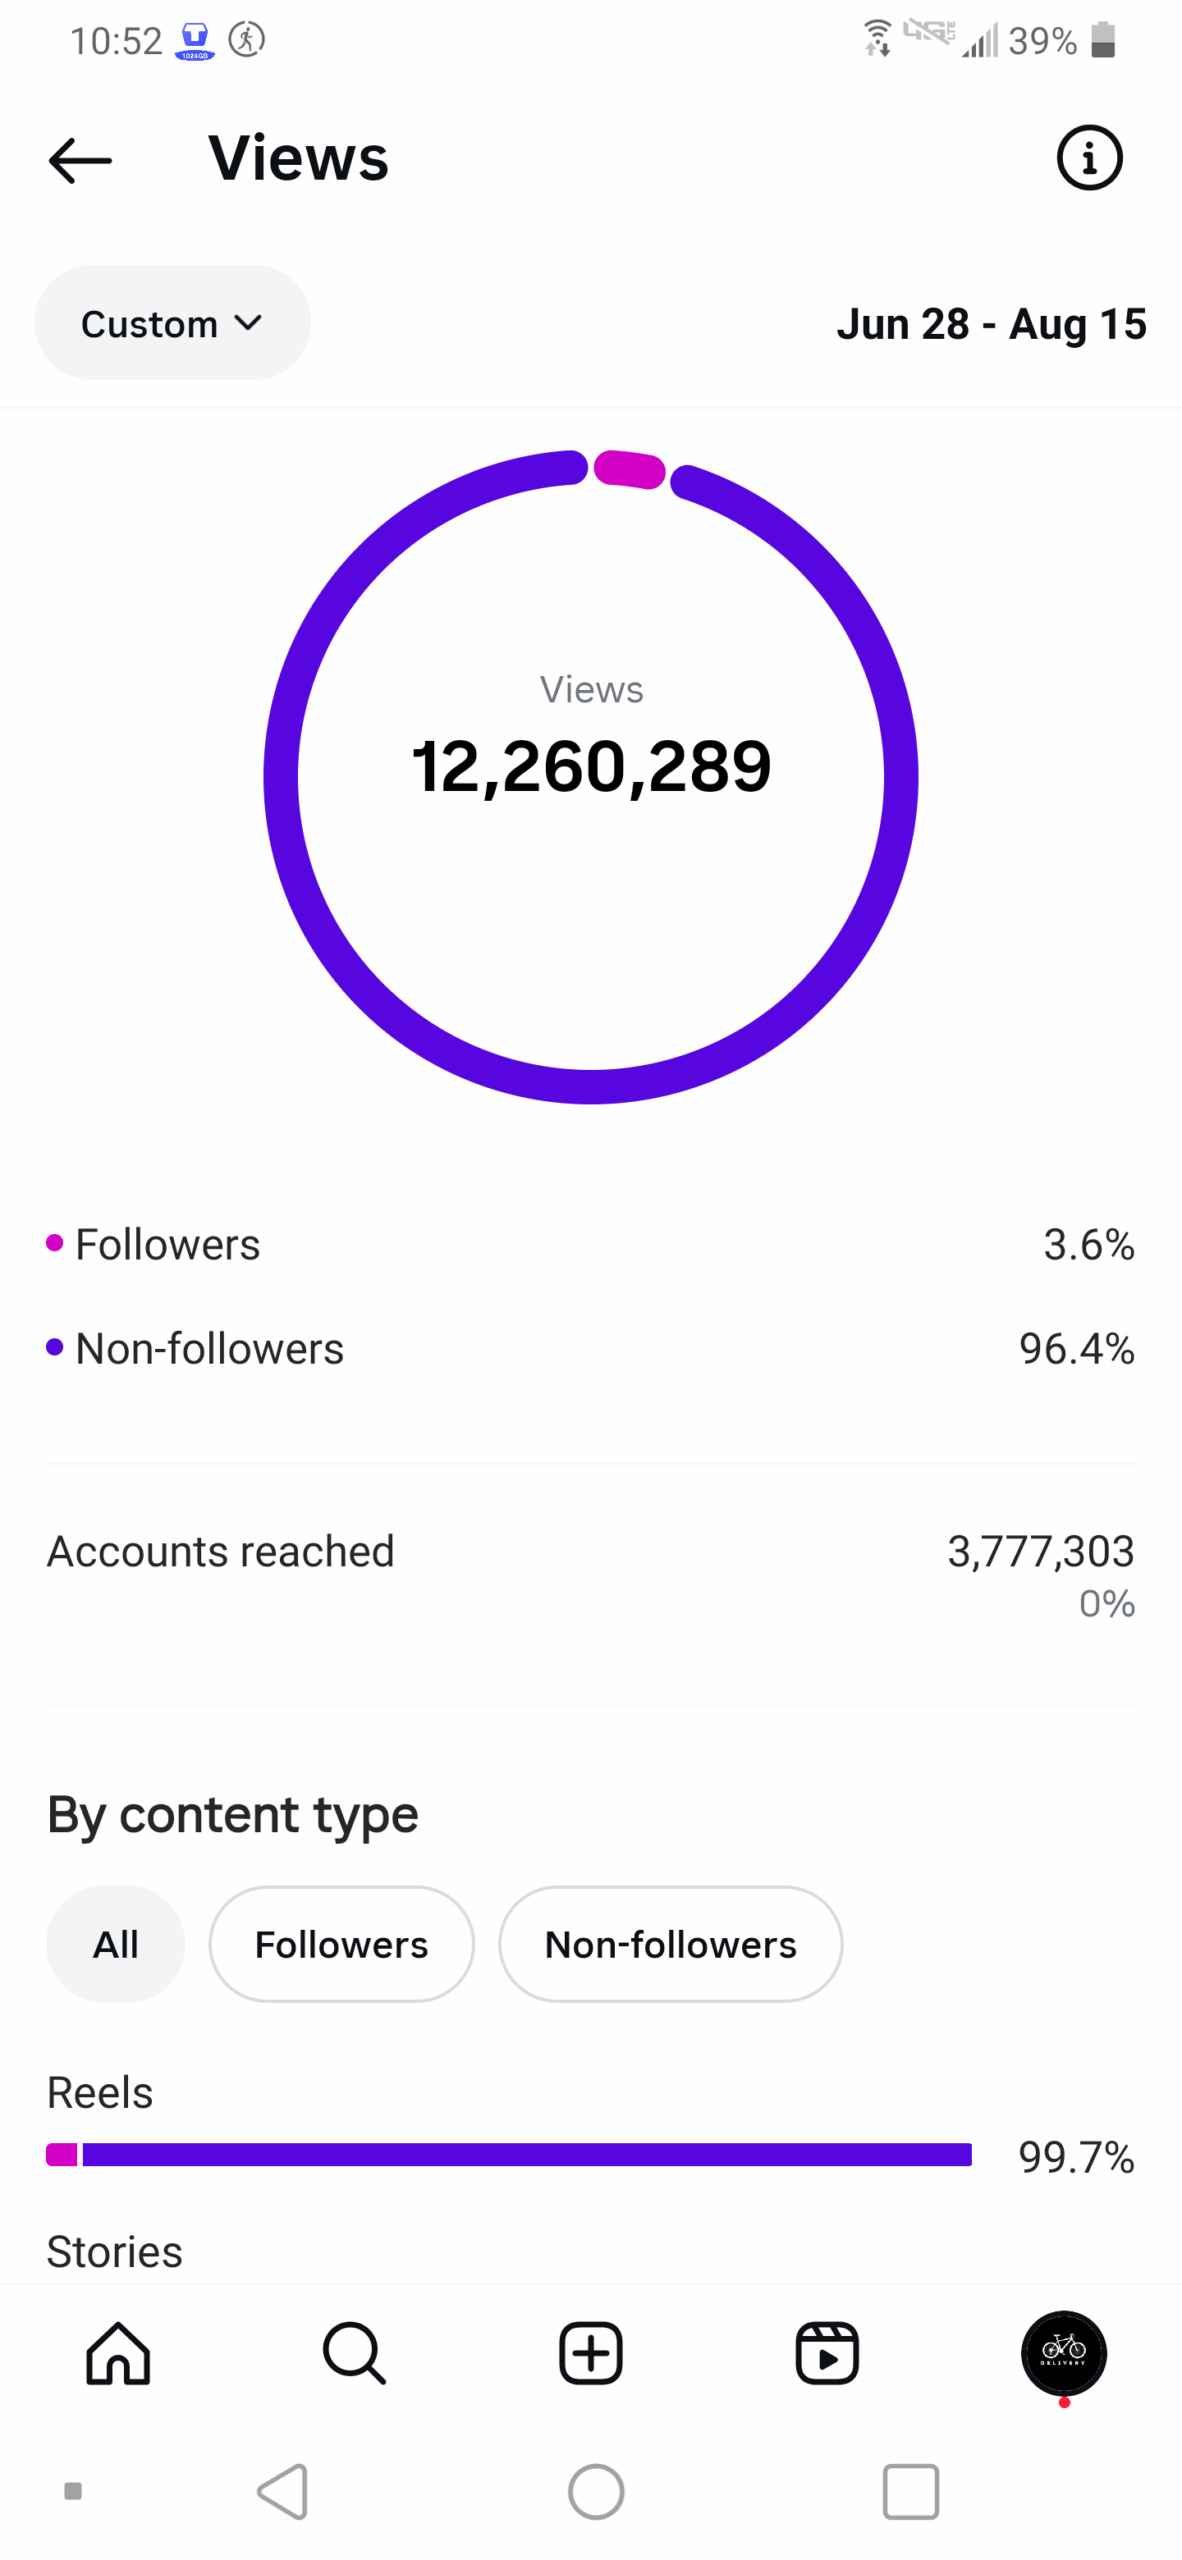The width and height of the screenshot is (1182, 2560).
Task: Tap the total views count in donut
Action: click(591, 768)
